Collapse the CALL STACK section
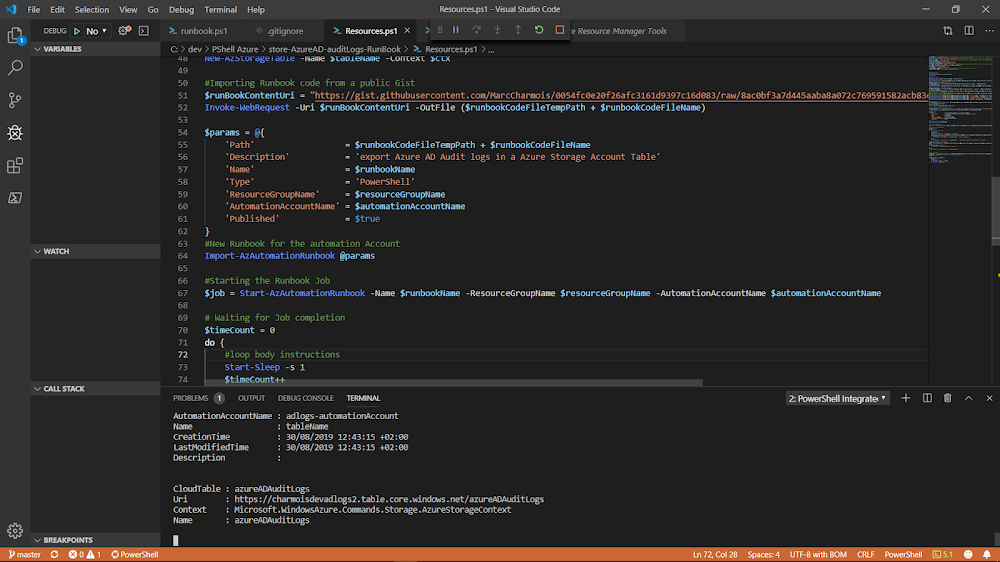Viewport: 1000px width, 562px height. pyautogui.click(x=96, y=388)
